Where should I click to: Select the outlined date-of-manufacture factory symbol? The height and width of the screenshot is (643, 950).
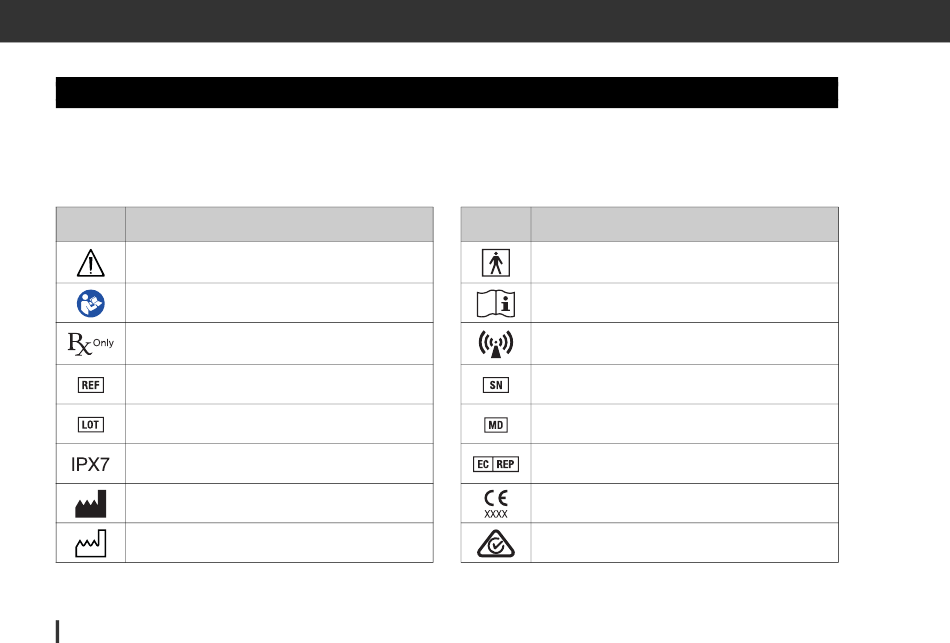point(91,544)
